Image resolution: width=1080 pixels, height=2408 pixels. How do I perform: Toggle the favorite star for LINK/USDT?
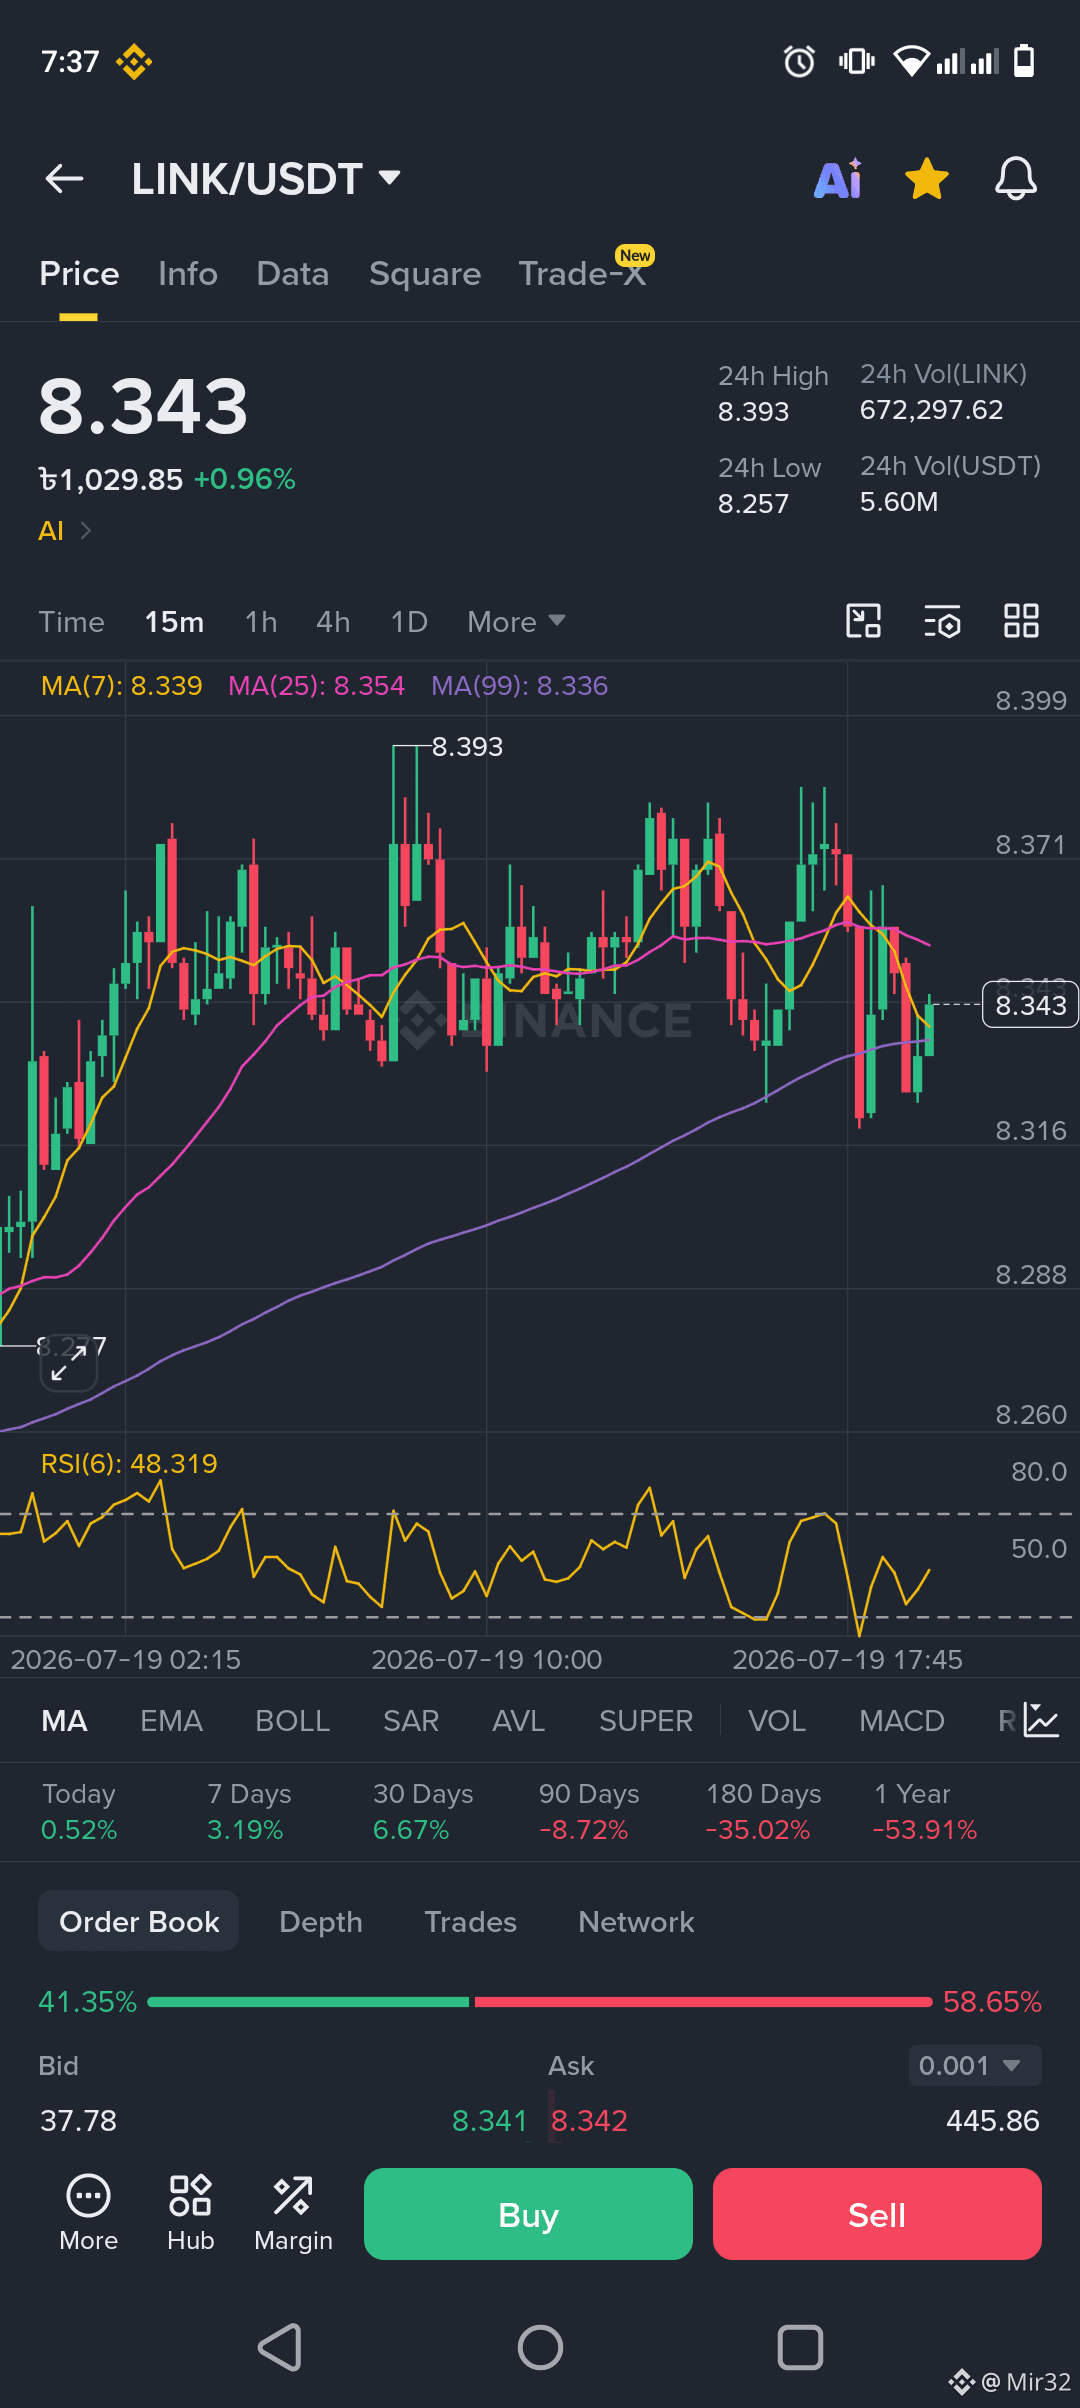926,179
